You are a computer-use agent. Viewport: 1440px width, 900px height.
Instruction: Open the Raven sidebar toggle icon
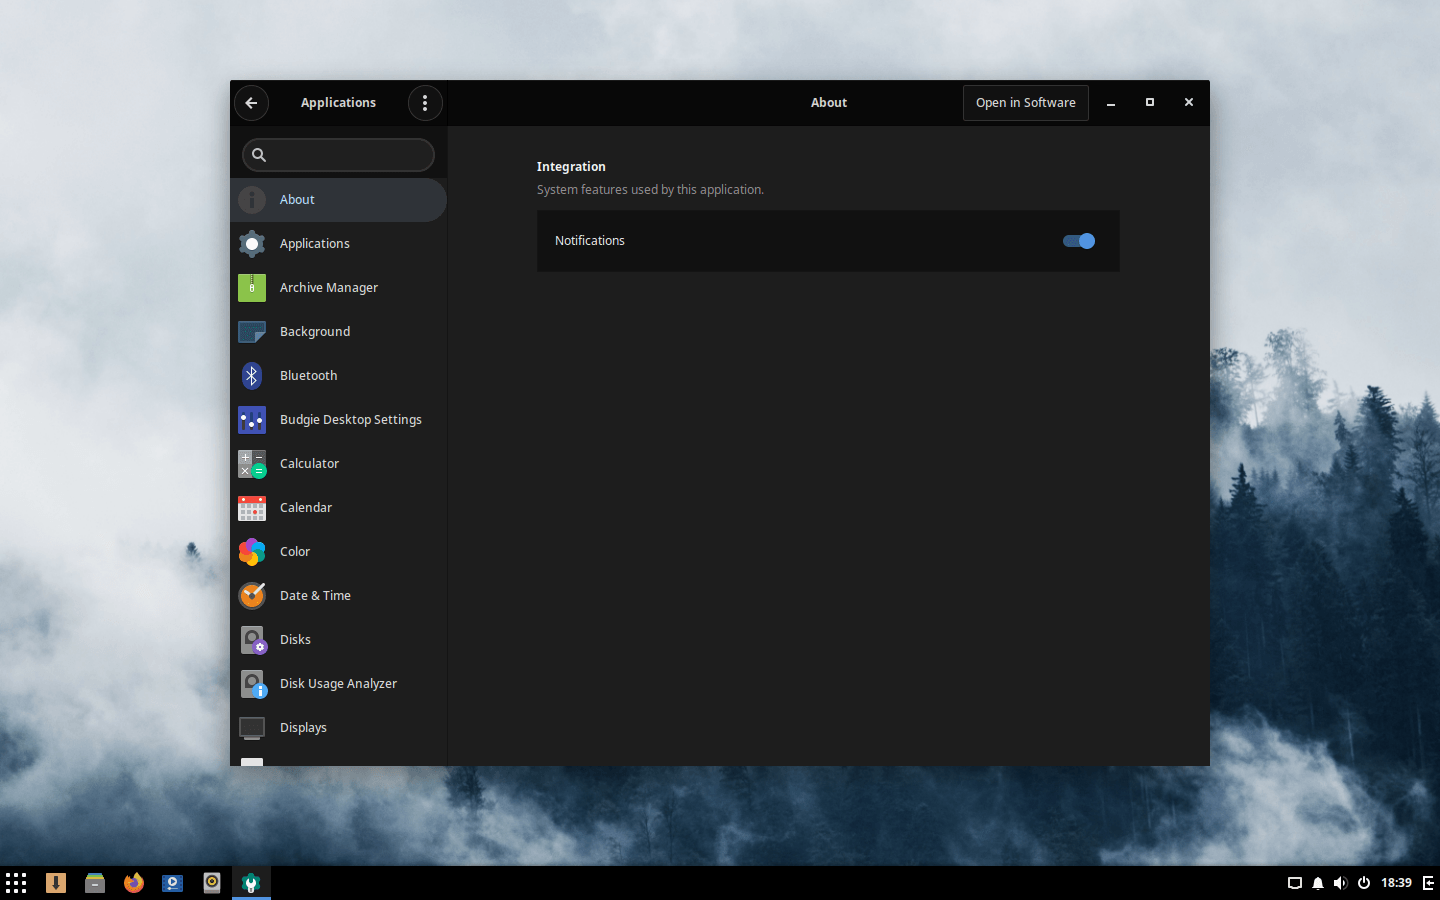(1429, 883)
